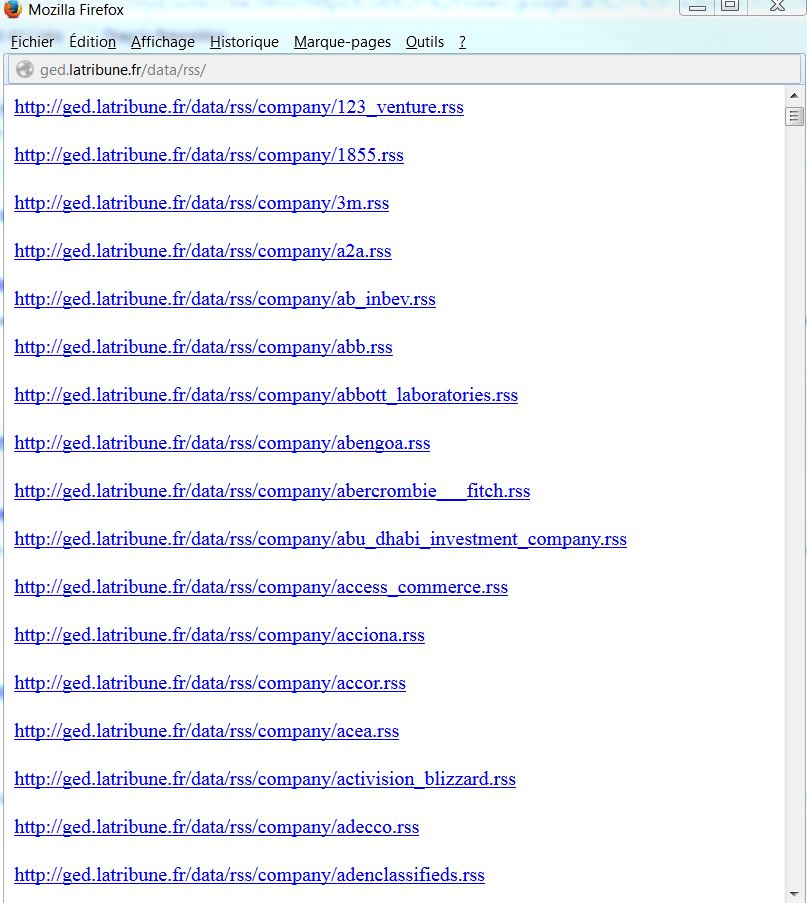Follow the a2a.rss company link
Screen dimensions: 807x903
203,251
